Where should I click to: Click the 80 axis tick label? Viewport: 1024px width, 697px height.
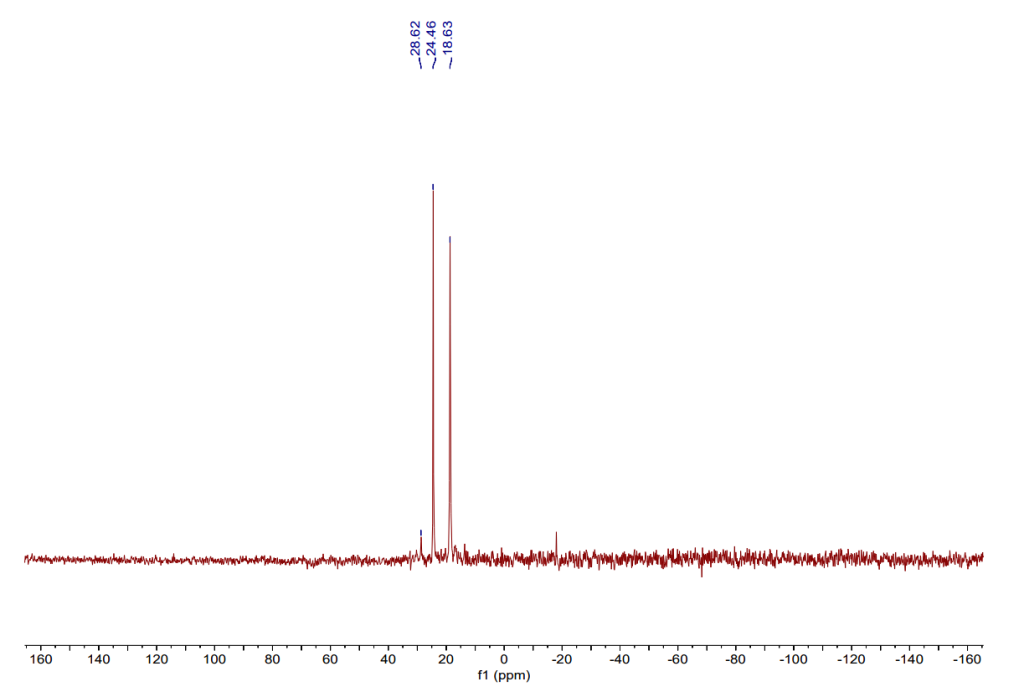point(272,660)
